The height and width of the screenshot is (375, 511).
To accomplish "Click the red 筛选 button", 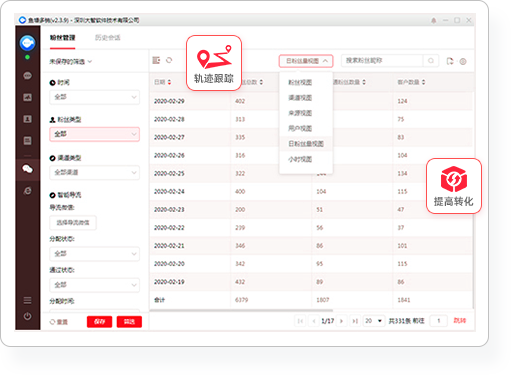I will [x=129, y=322].
